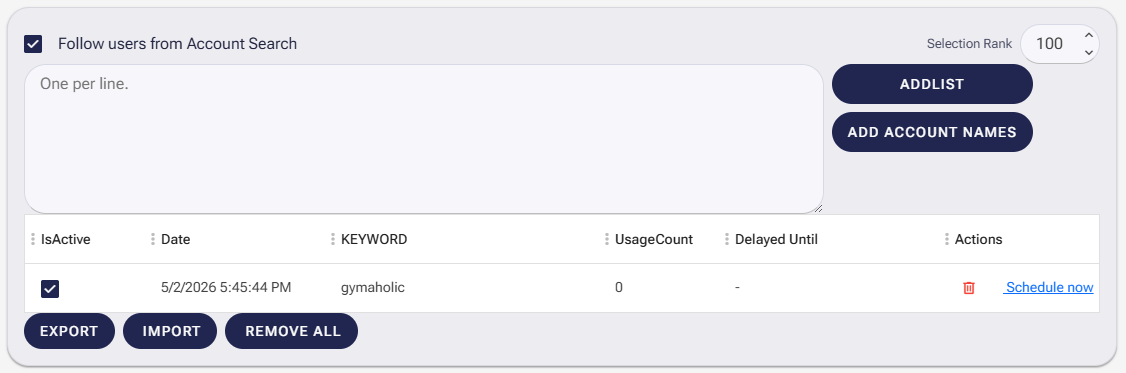This screenshot has width=1126, height=373.
Task: Click REMOVE ALL button
Action: [x=292, y=331]
